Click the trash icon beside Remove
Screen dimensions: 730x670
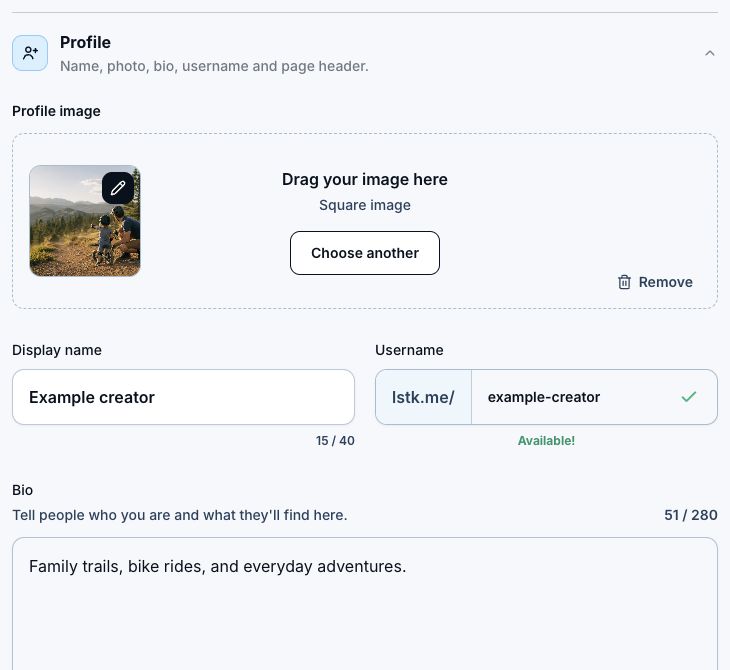tap(624, 282)
